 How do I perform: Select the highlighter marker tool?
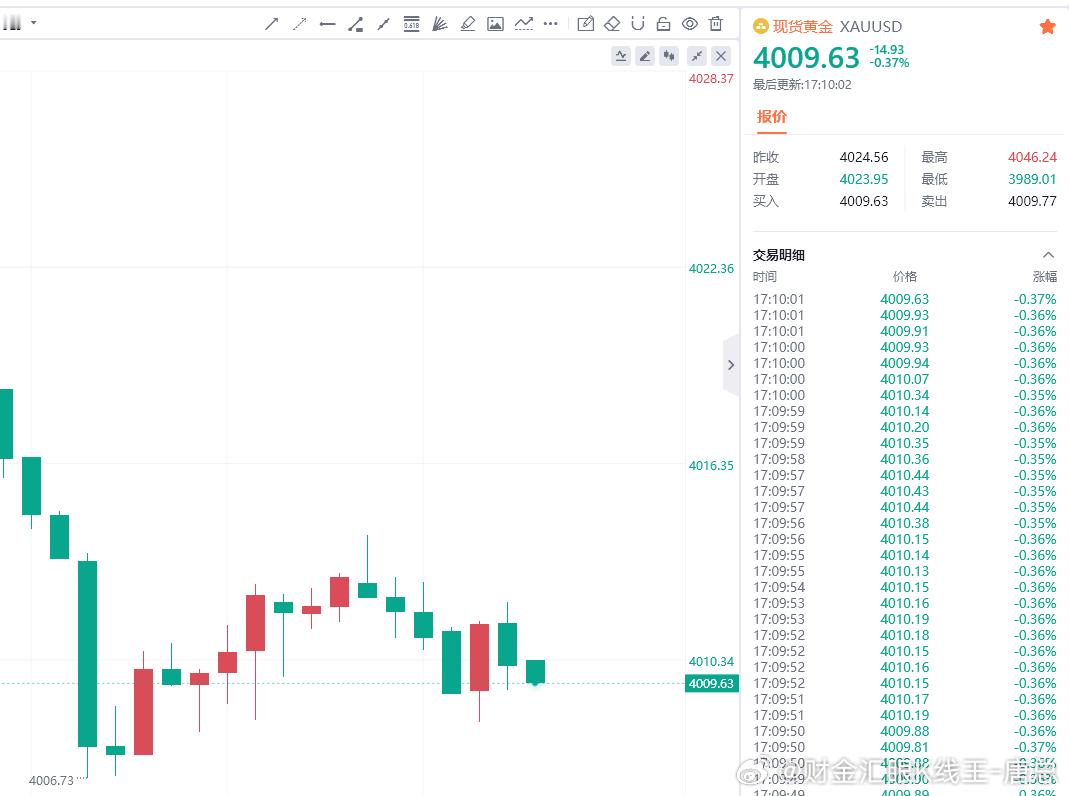(x=468, y=25)
